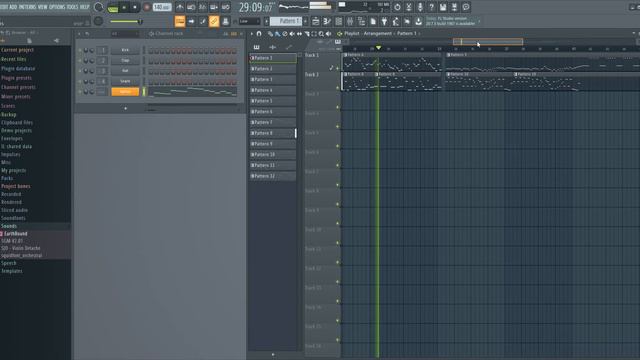Expand the Sounds folder in browser
640x360 pixels.
point(9,226)
